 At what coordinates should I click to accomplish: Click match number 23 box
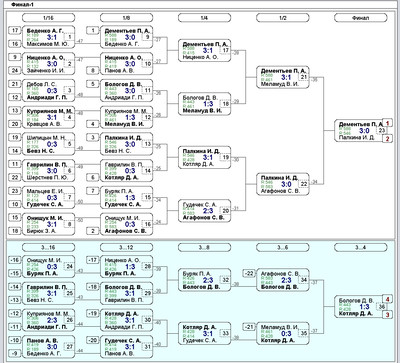382,131
